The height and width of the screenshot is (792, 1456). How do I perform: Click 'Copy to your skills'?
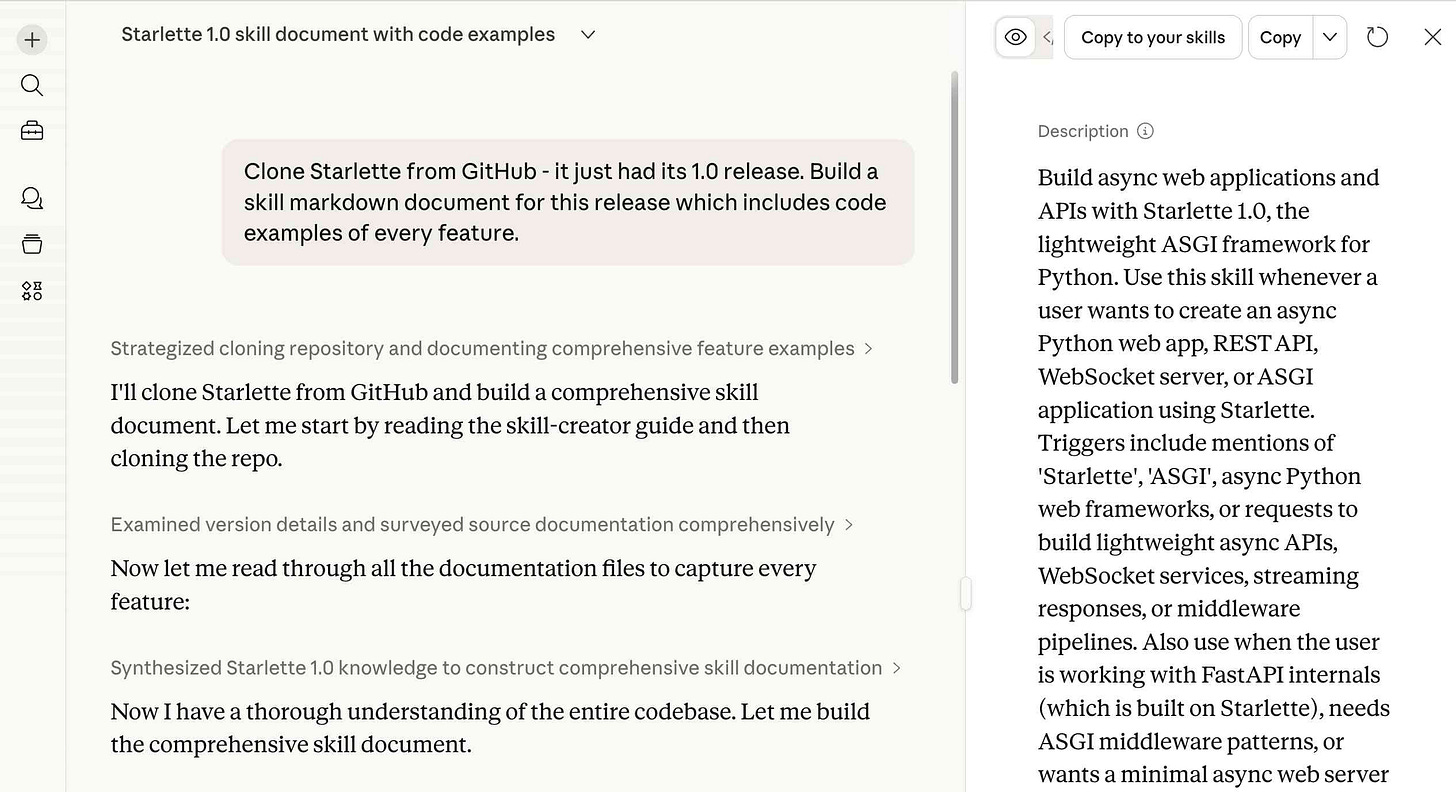tap(1153, 37)
